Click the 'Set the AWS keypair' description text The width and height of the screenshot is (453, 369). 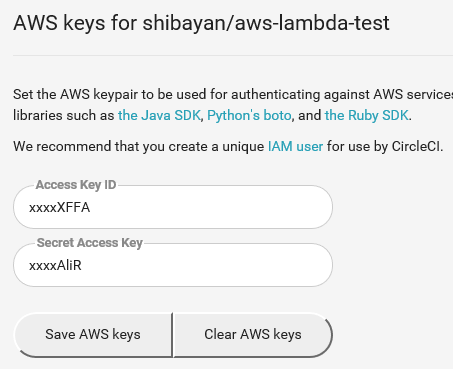pos(233,105)
